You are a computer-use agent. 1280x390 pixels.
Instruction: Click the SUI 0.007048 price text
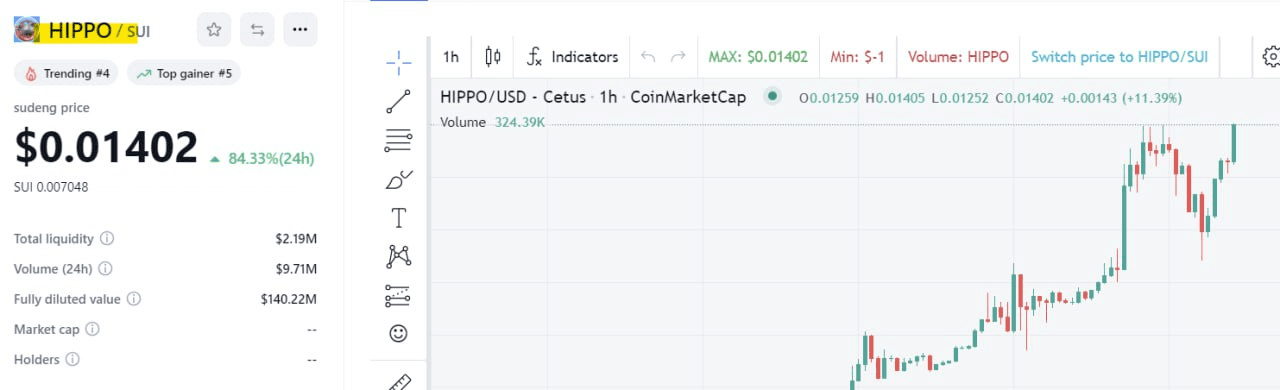pos(51,187)
